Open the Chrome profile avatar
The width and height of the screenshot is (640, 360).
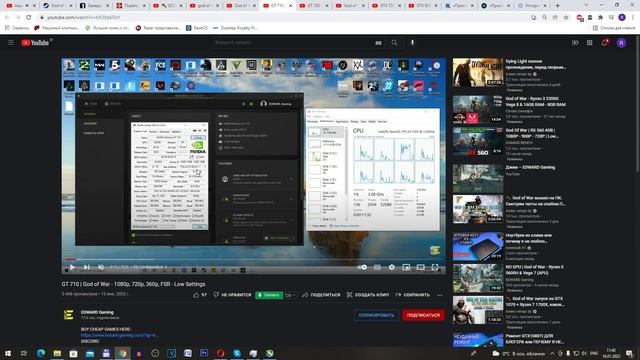[622, 18]
